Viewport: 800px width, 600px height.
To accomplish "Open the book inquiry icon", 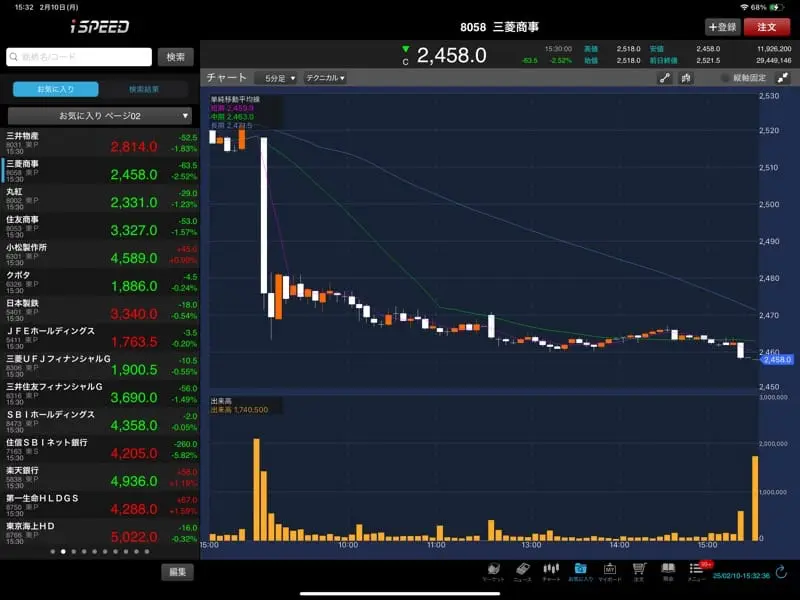I will point(667,572).
